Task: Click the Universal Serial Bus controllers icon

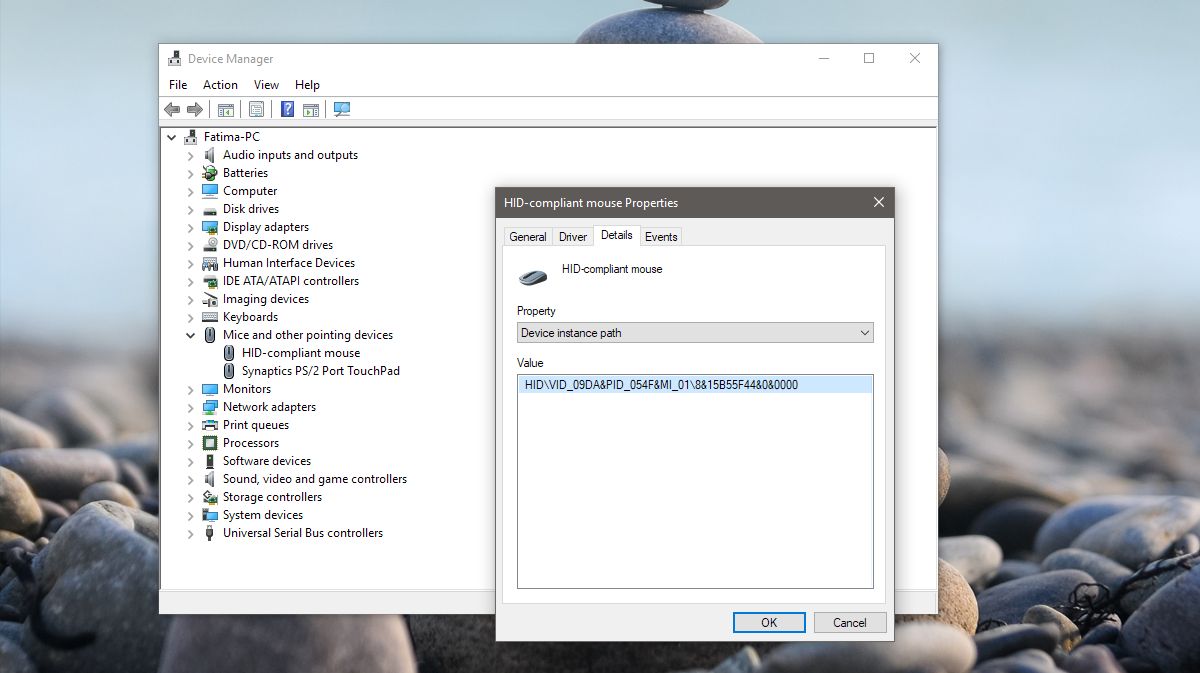Action: click(210, 533)
